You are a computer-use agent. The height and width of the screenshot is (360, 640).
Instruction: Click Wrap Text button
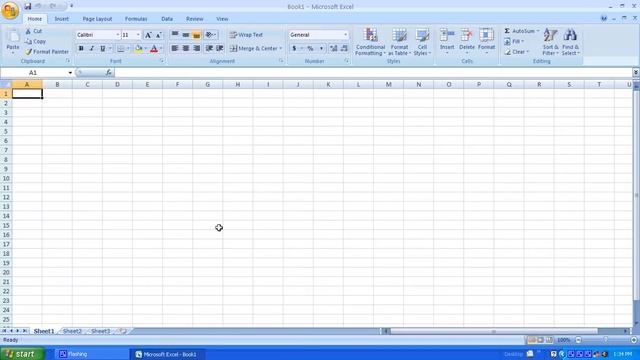click(x=246, y=35)
